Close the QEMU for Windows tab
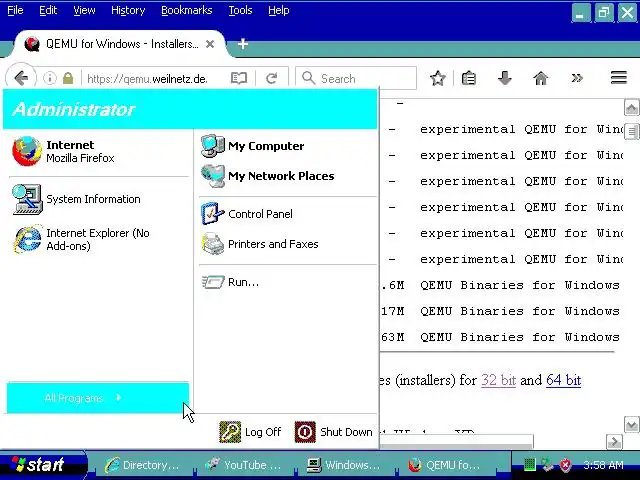 click(x=210, y=44)
